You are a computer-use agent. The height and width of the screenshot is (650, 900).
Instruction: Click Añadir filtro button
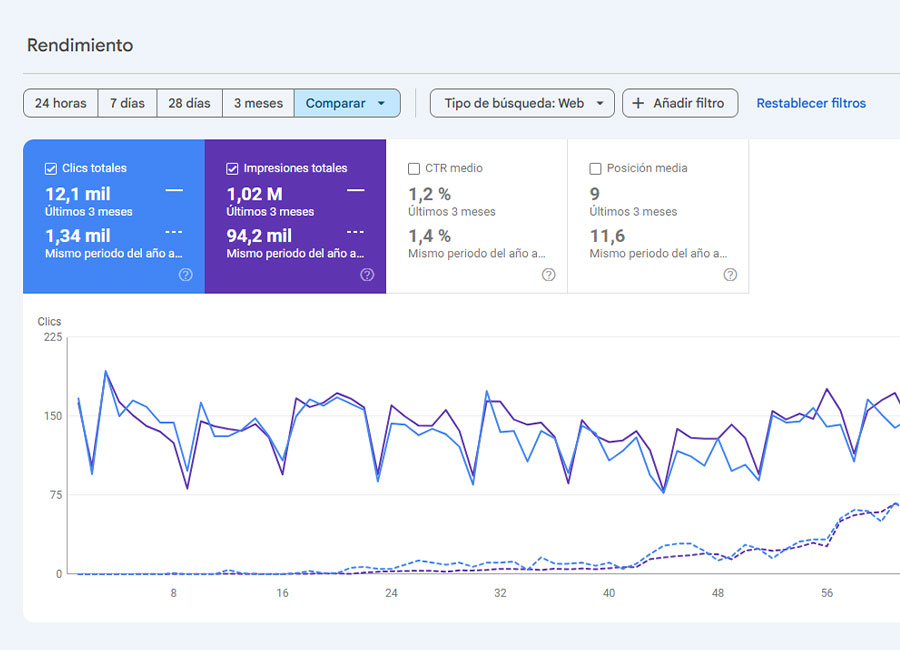tap(680, 103)
